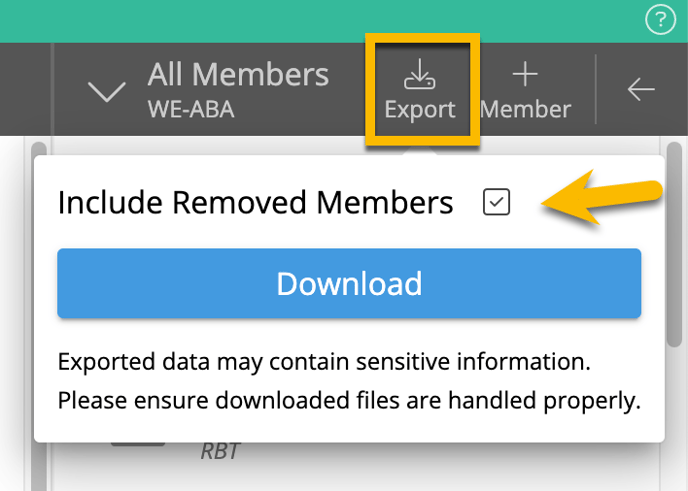Click the WE-ABA organization subtitle
This screenshot has width=688, height=491.
click(191, 109)
